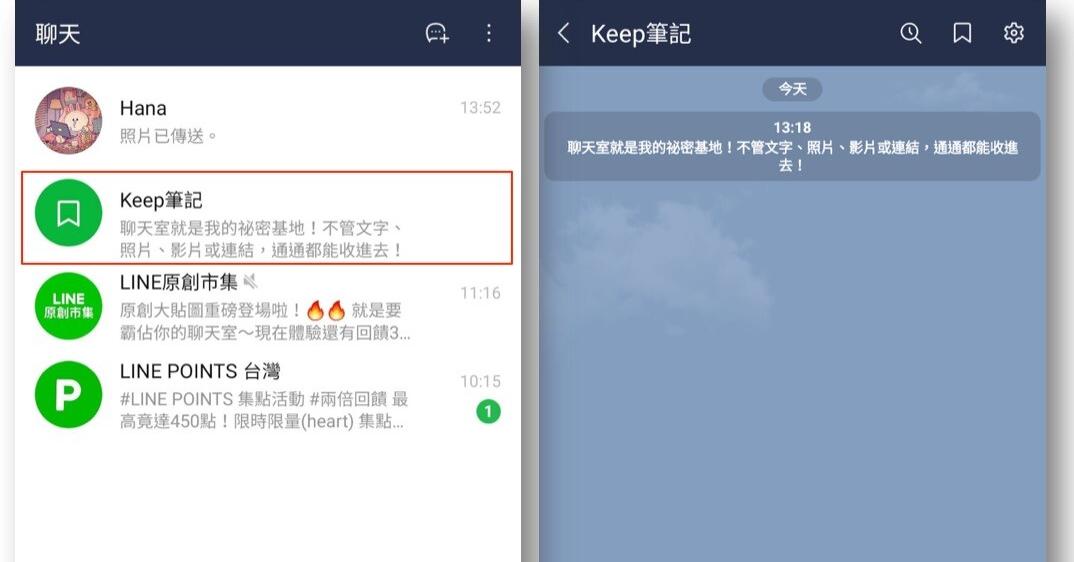Search messages in Keep筆記
The height and width of the screenshot is (562, 1074).
910,33
